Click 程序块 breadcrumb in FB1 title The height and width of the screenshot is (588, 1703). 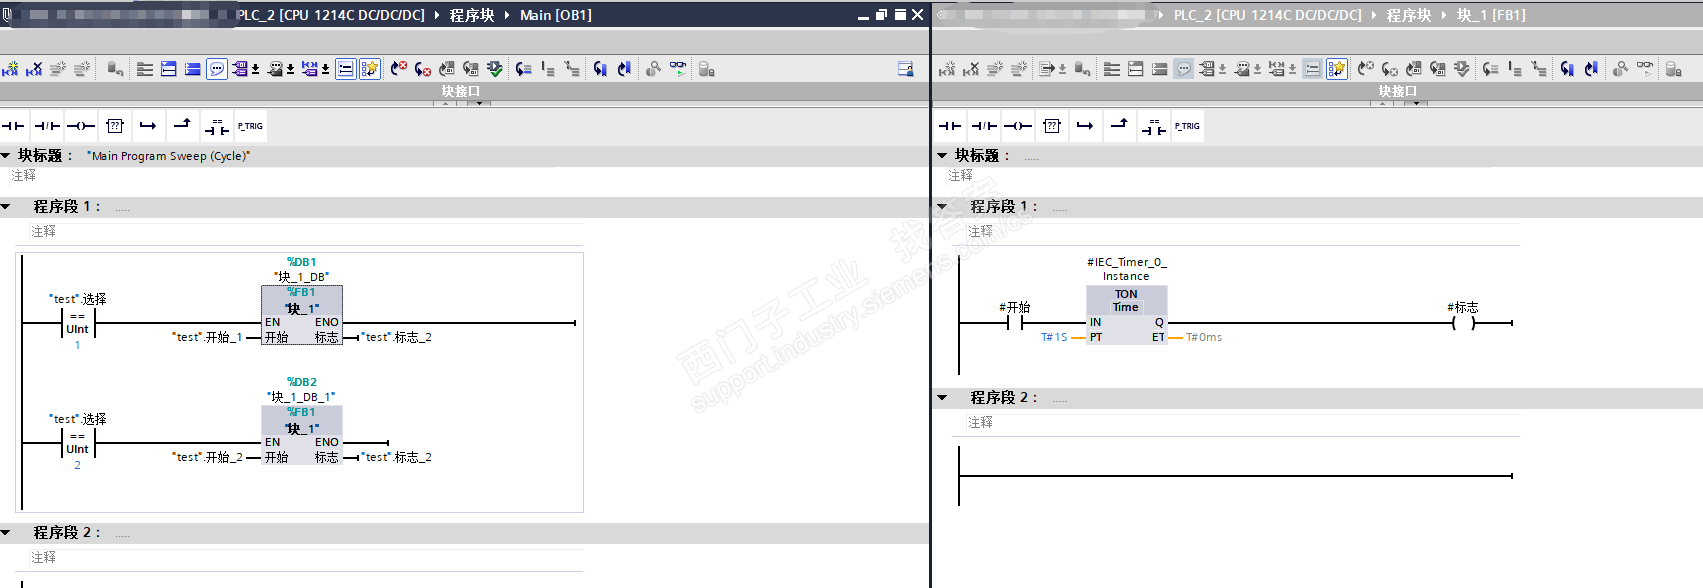click(x=1408, y=15)
